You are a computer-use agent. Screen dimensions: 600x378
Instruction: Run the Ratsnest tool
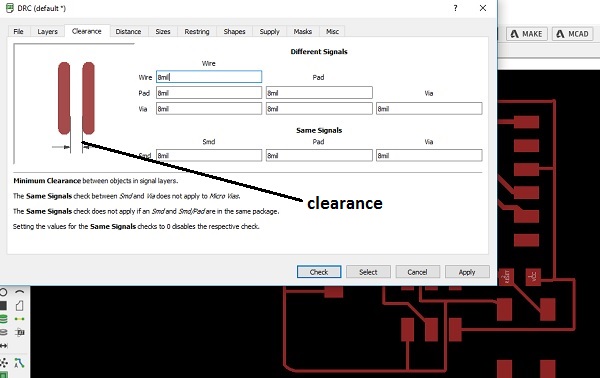(x=3, y=362)
